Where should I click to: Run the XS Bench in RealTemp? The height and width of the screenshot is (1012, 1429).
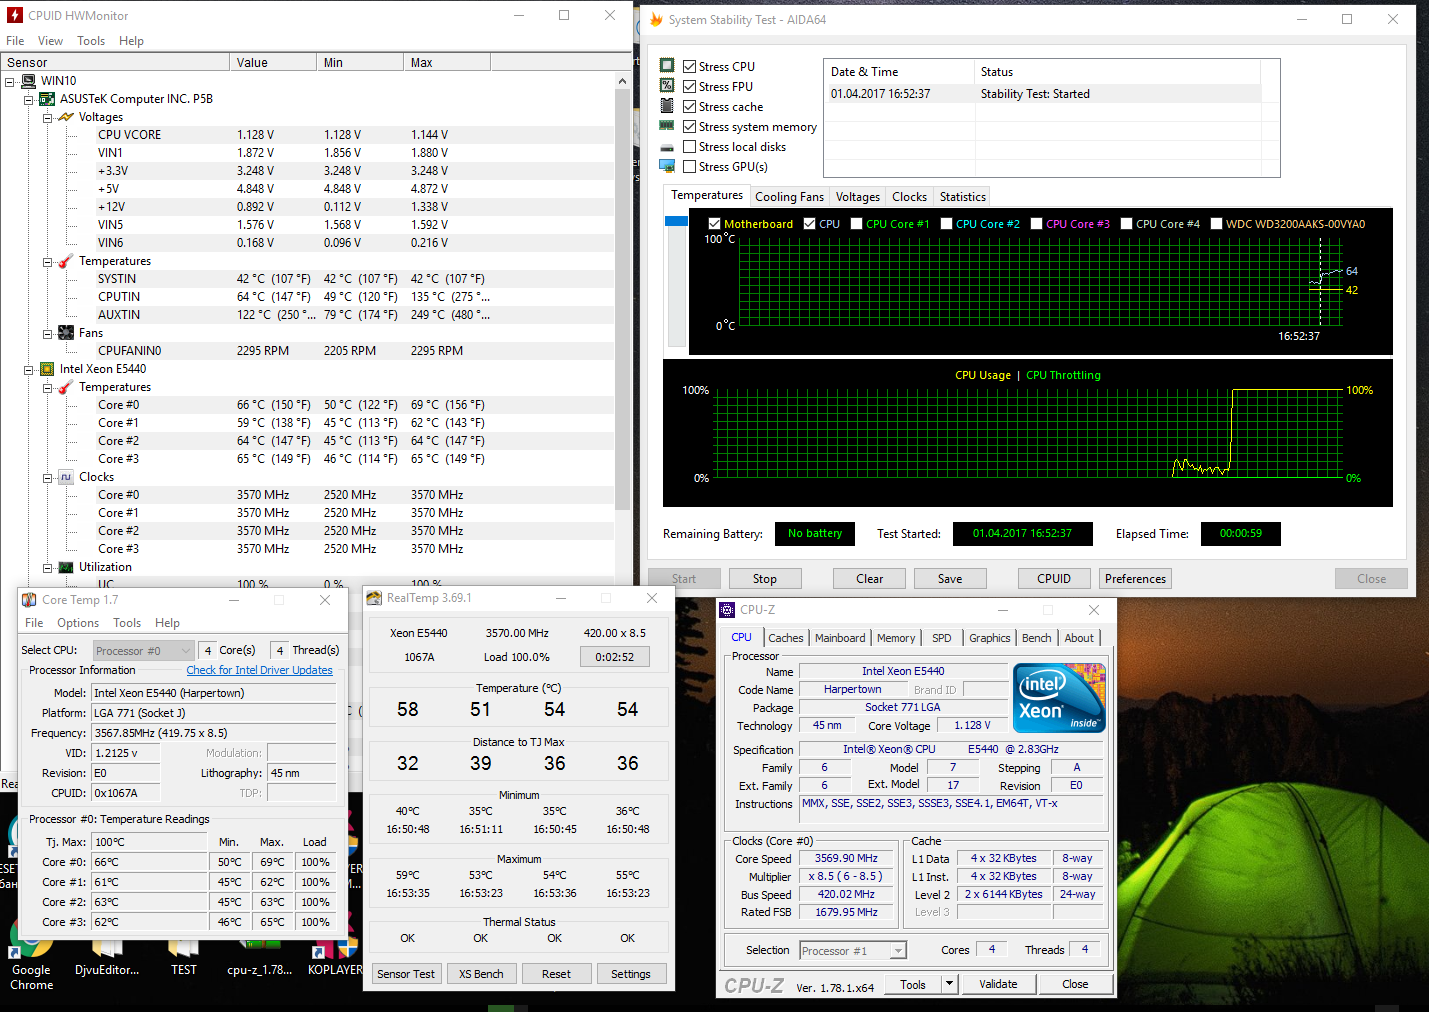(x=481, y=974)
